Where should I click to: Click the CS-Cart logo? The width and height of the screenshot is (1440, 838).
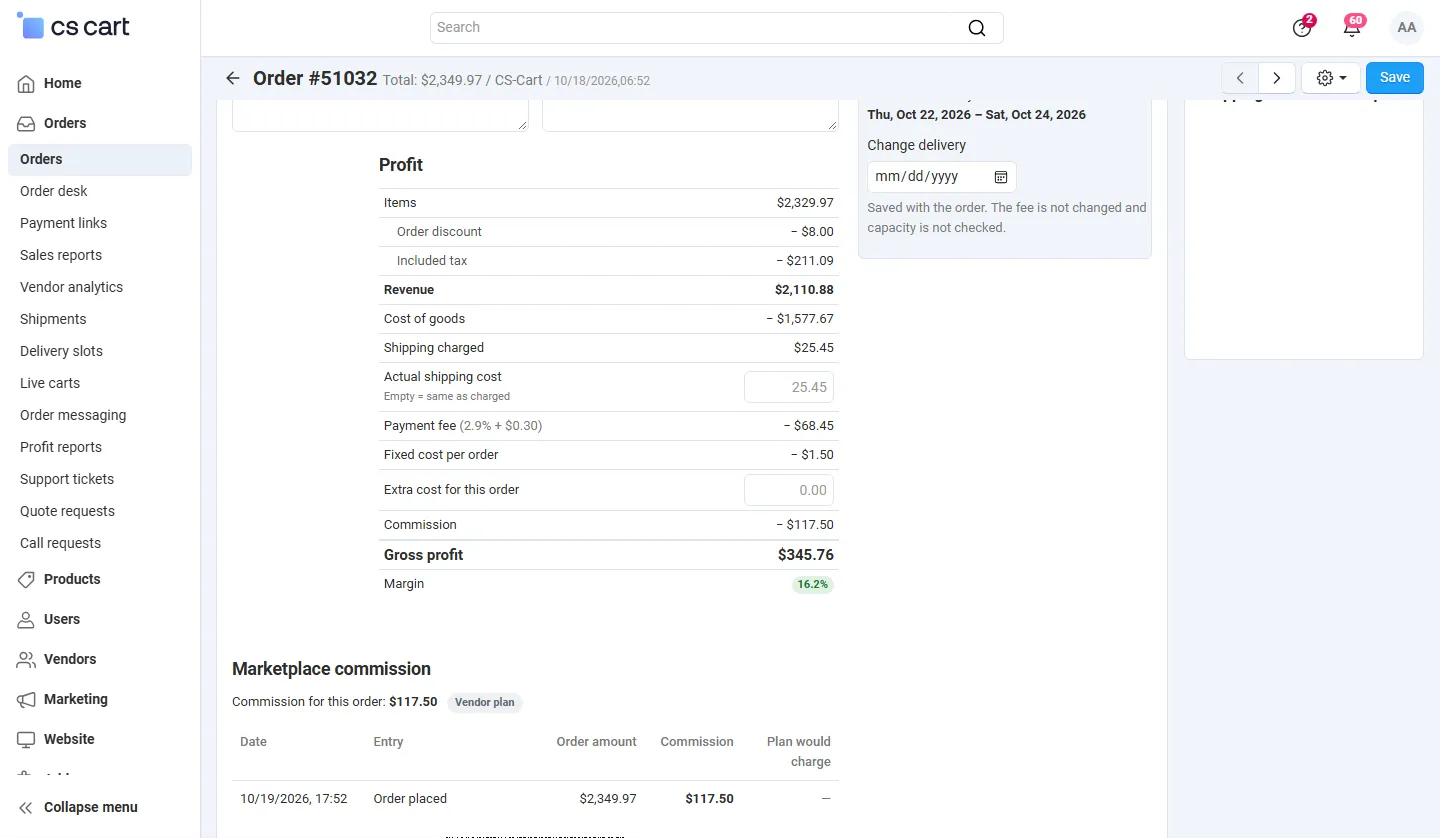pos(74,27)
